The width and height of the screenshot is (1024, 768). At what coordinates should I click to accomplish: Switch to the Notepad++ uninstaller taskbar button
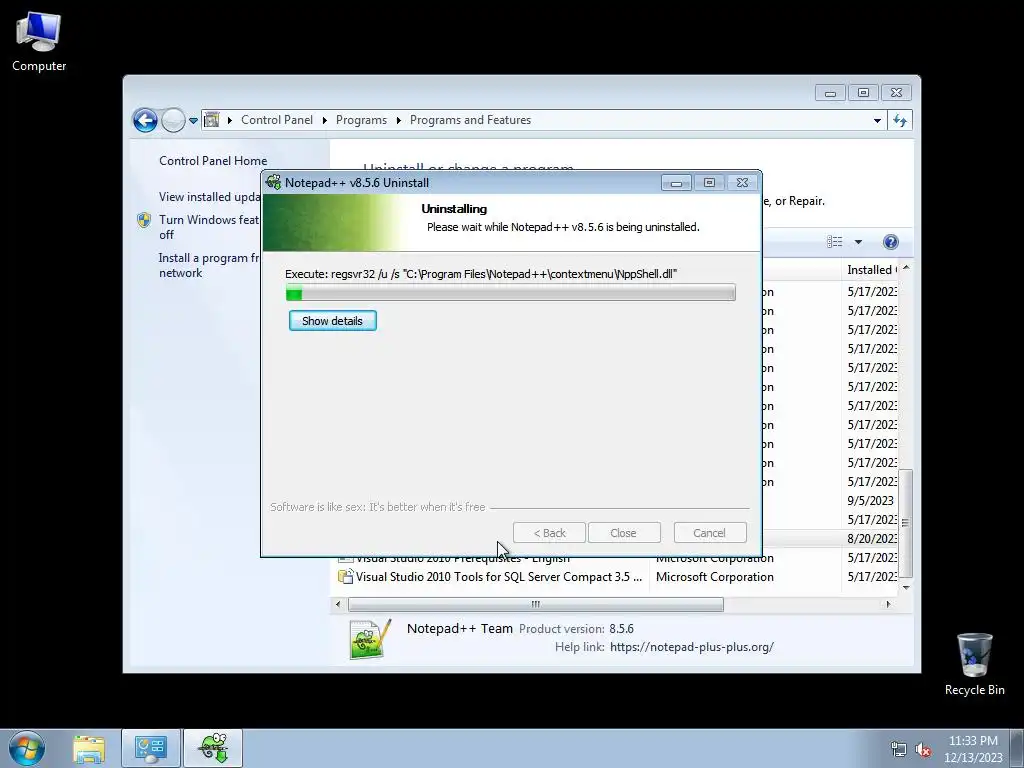213,748
